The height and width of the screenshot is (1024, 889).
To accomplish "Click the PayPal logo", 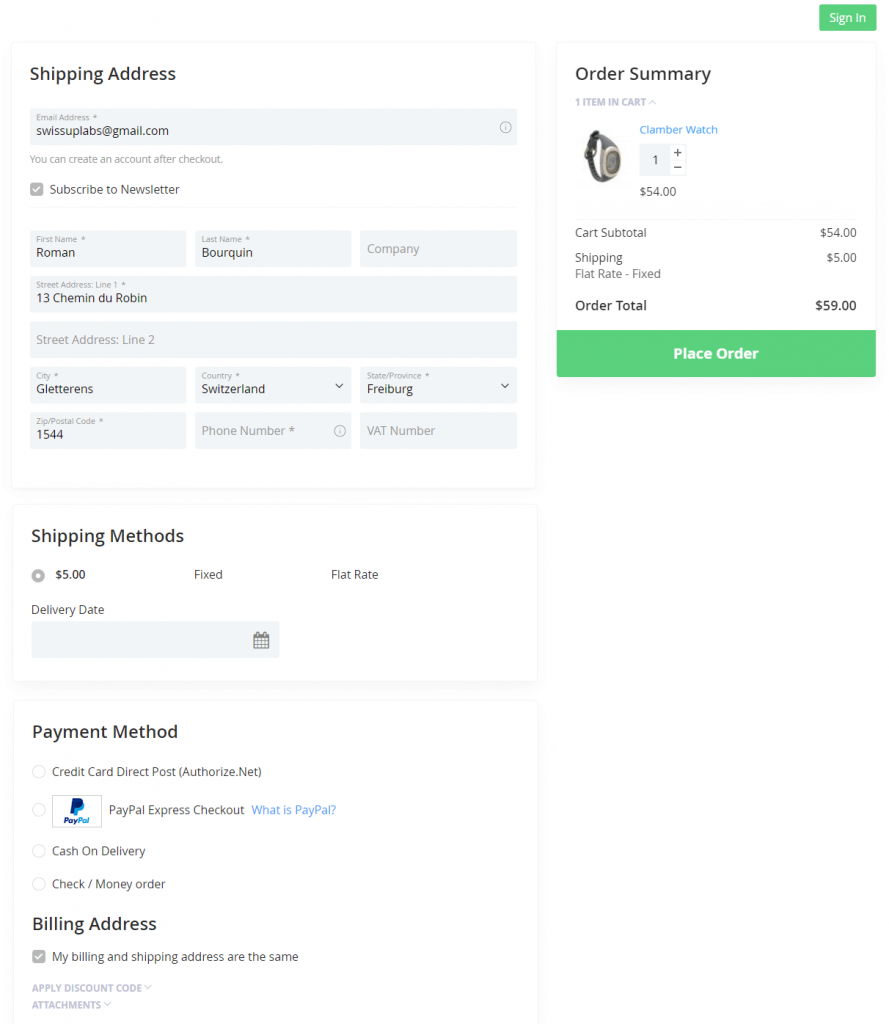I will pos(76,810).
